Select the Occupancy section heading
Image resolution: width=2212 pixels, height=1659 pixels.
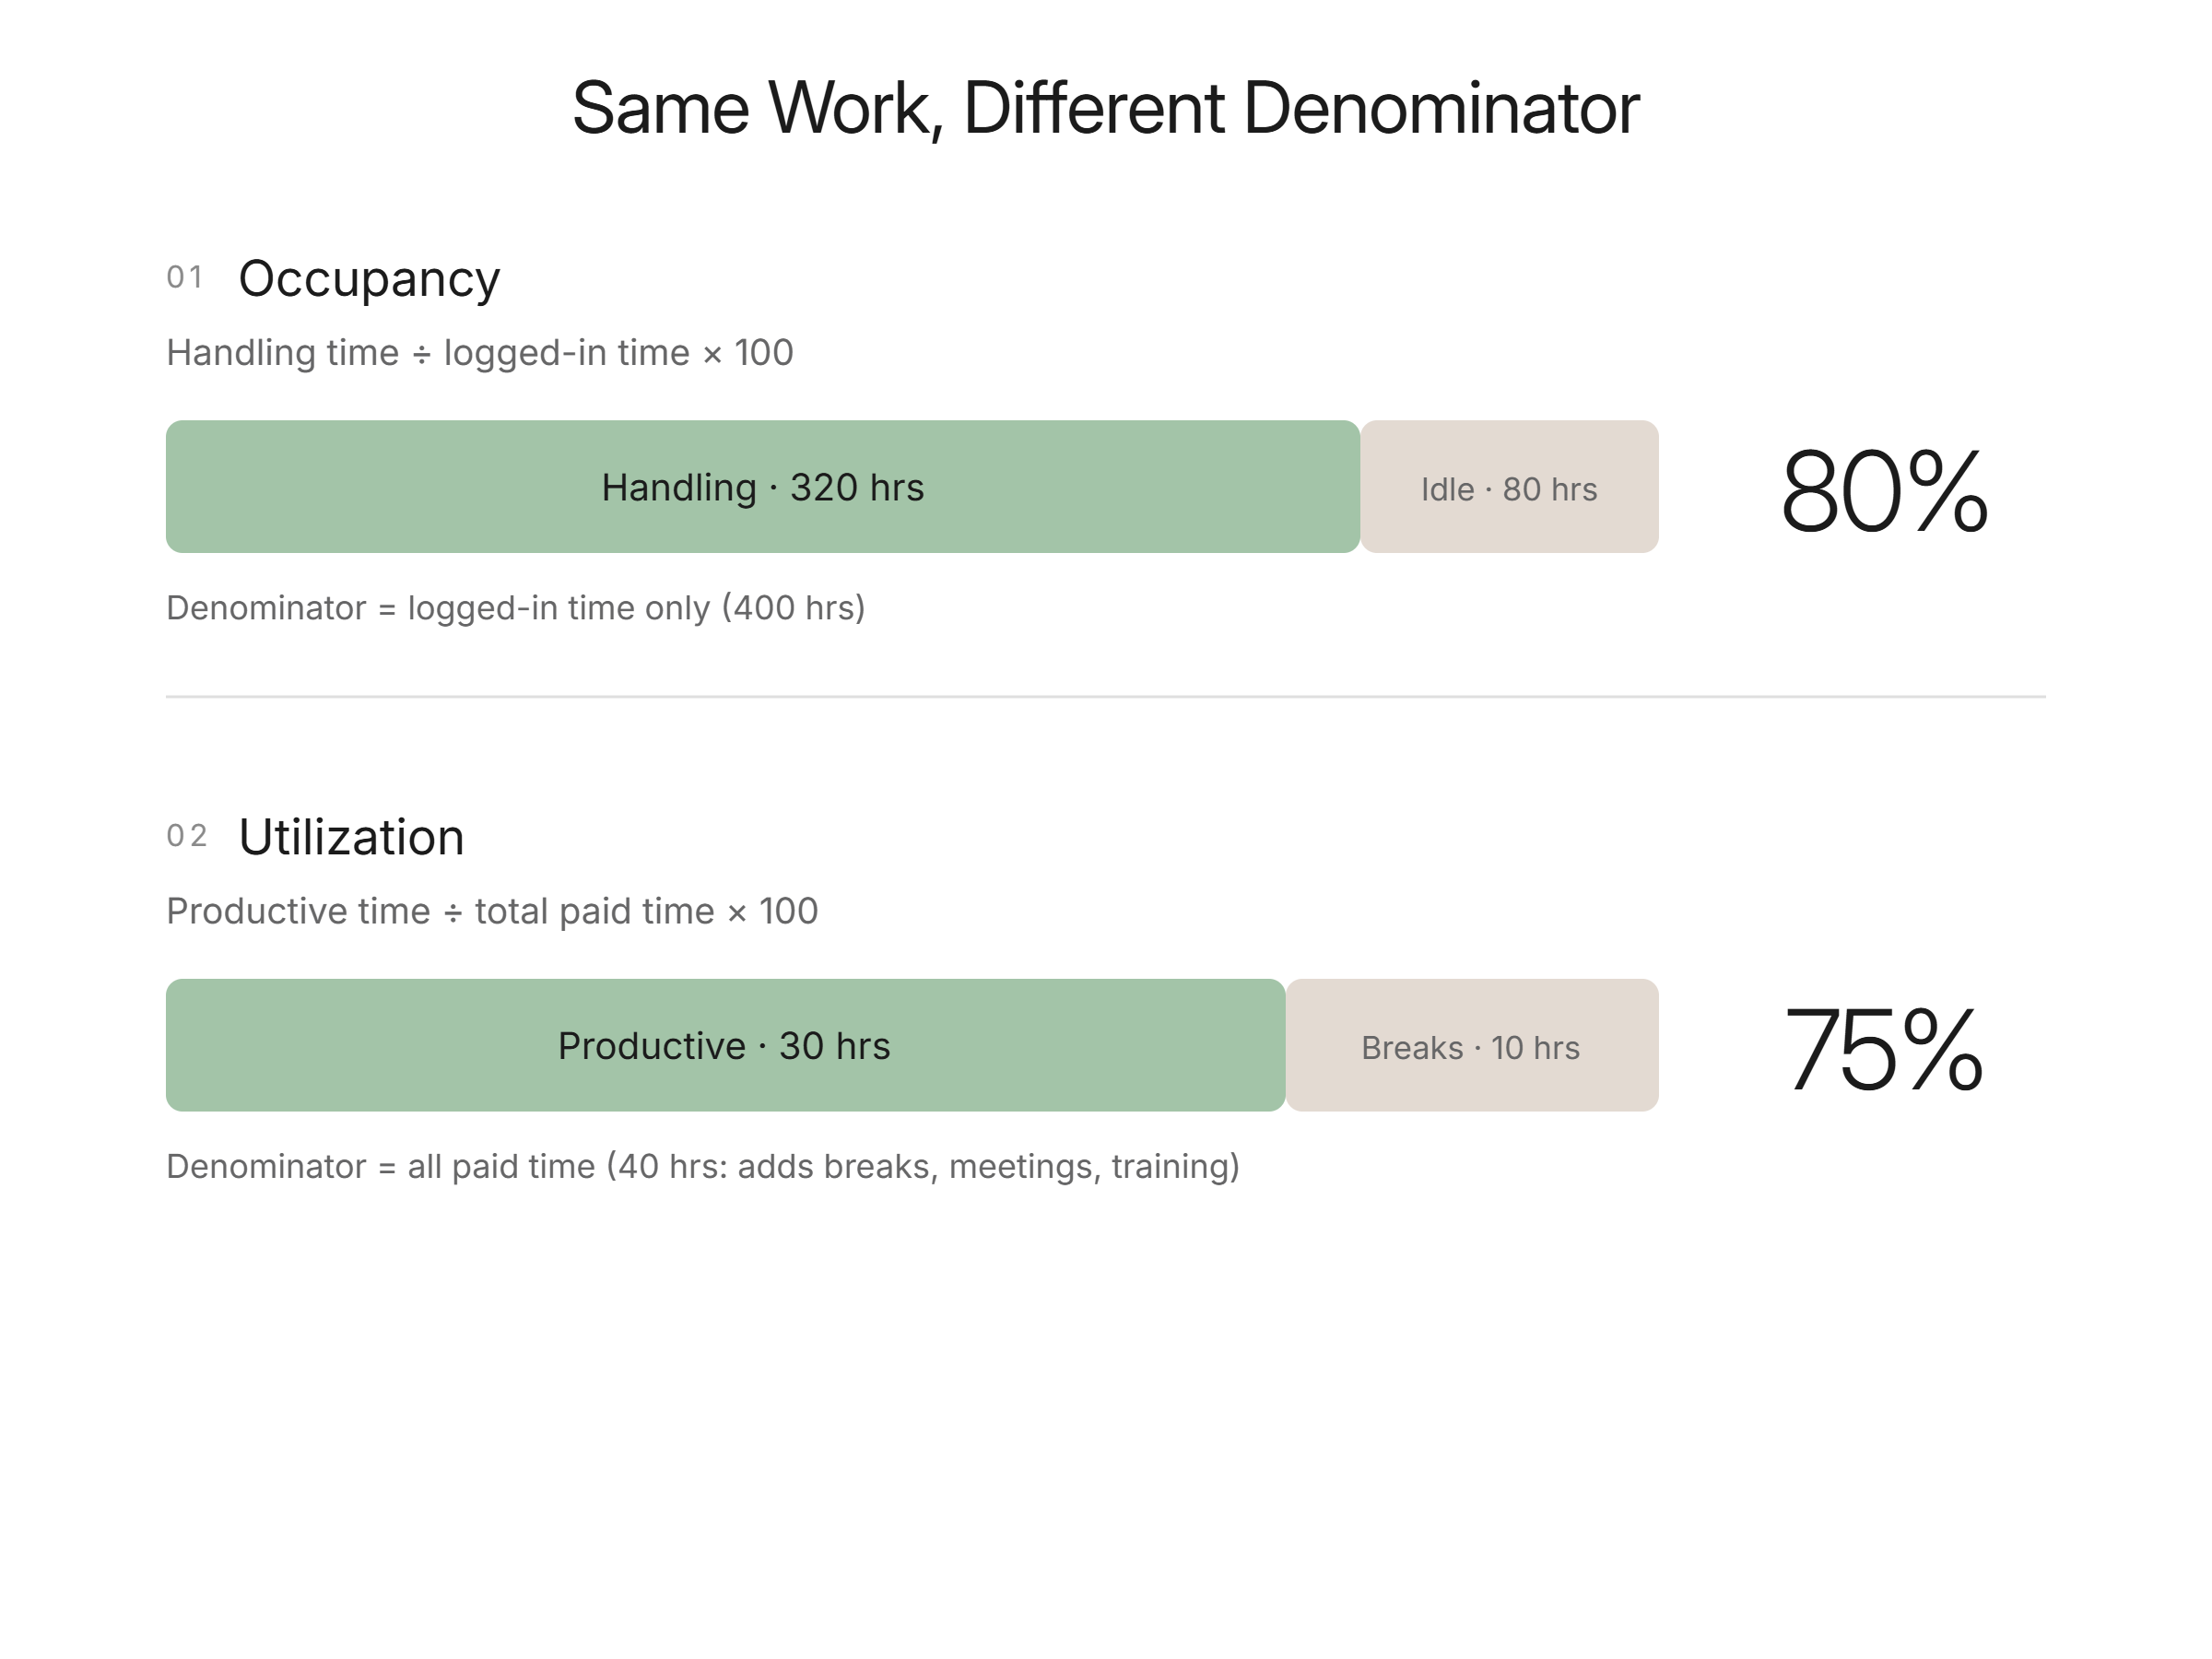click(369, 279)
